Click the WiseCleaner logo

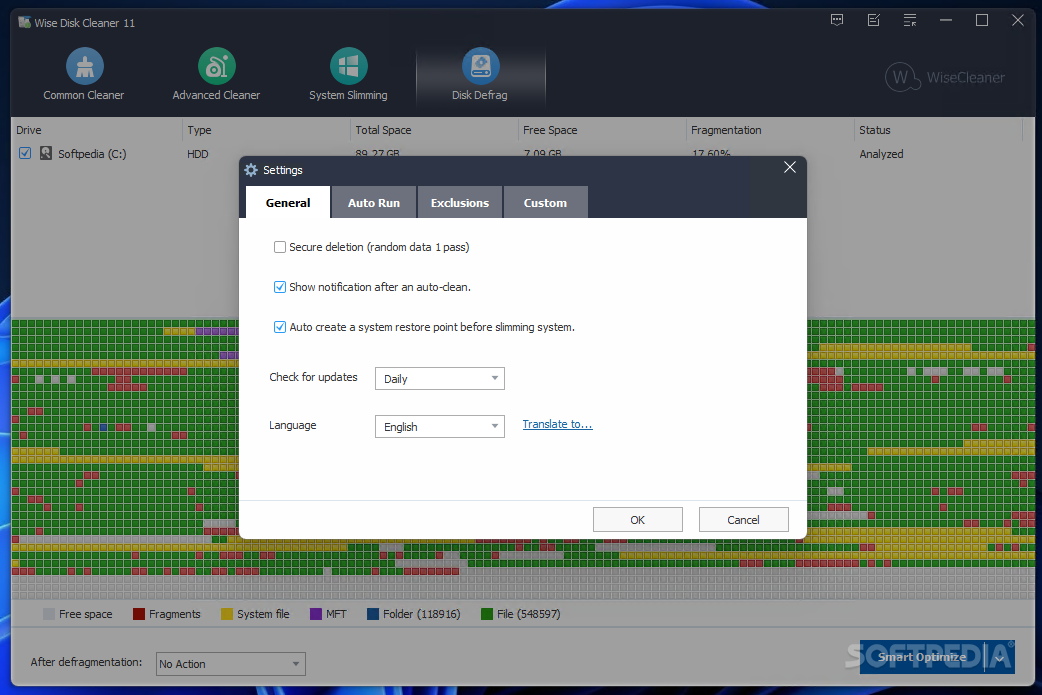945,78
